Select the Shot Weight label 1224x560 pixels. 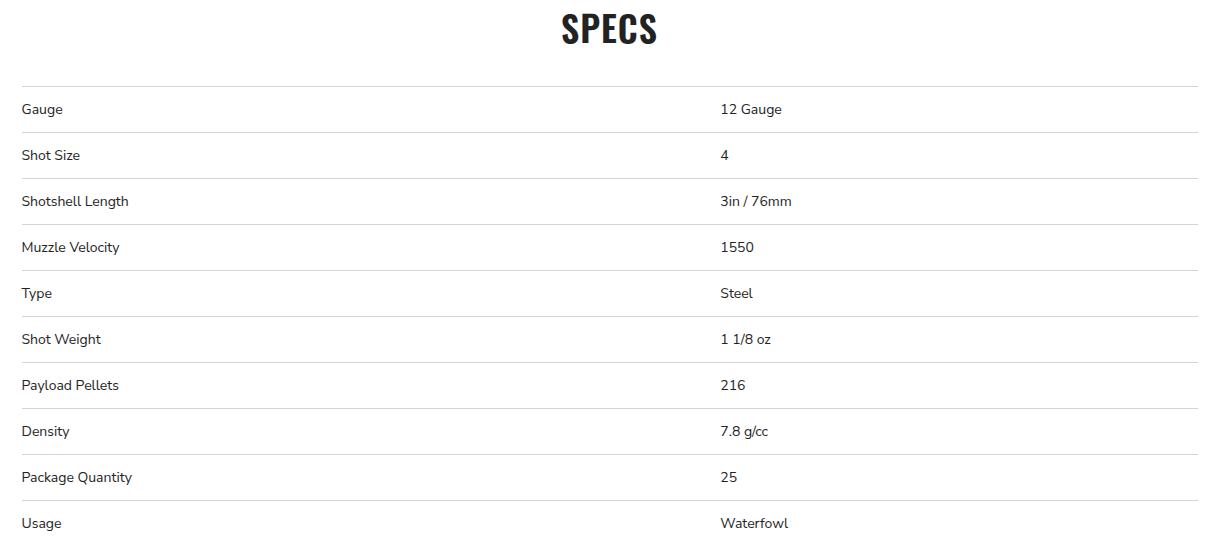(x=61, y=340)
